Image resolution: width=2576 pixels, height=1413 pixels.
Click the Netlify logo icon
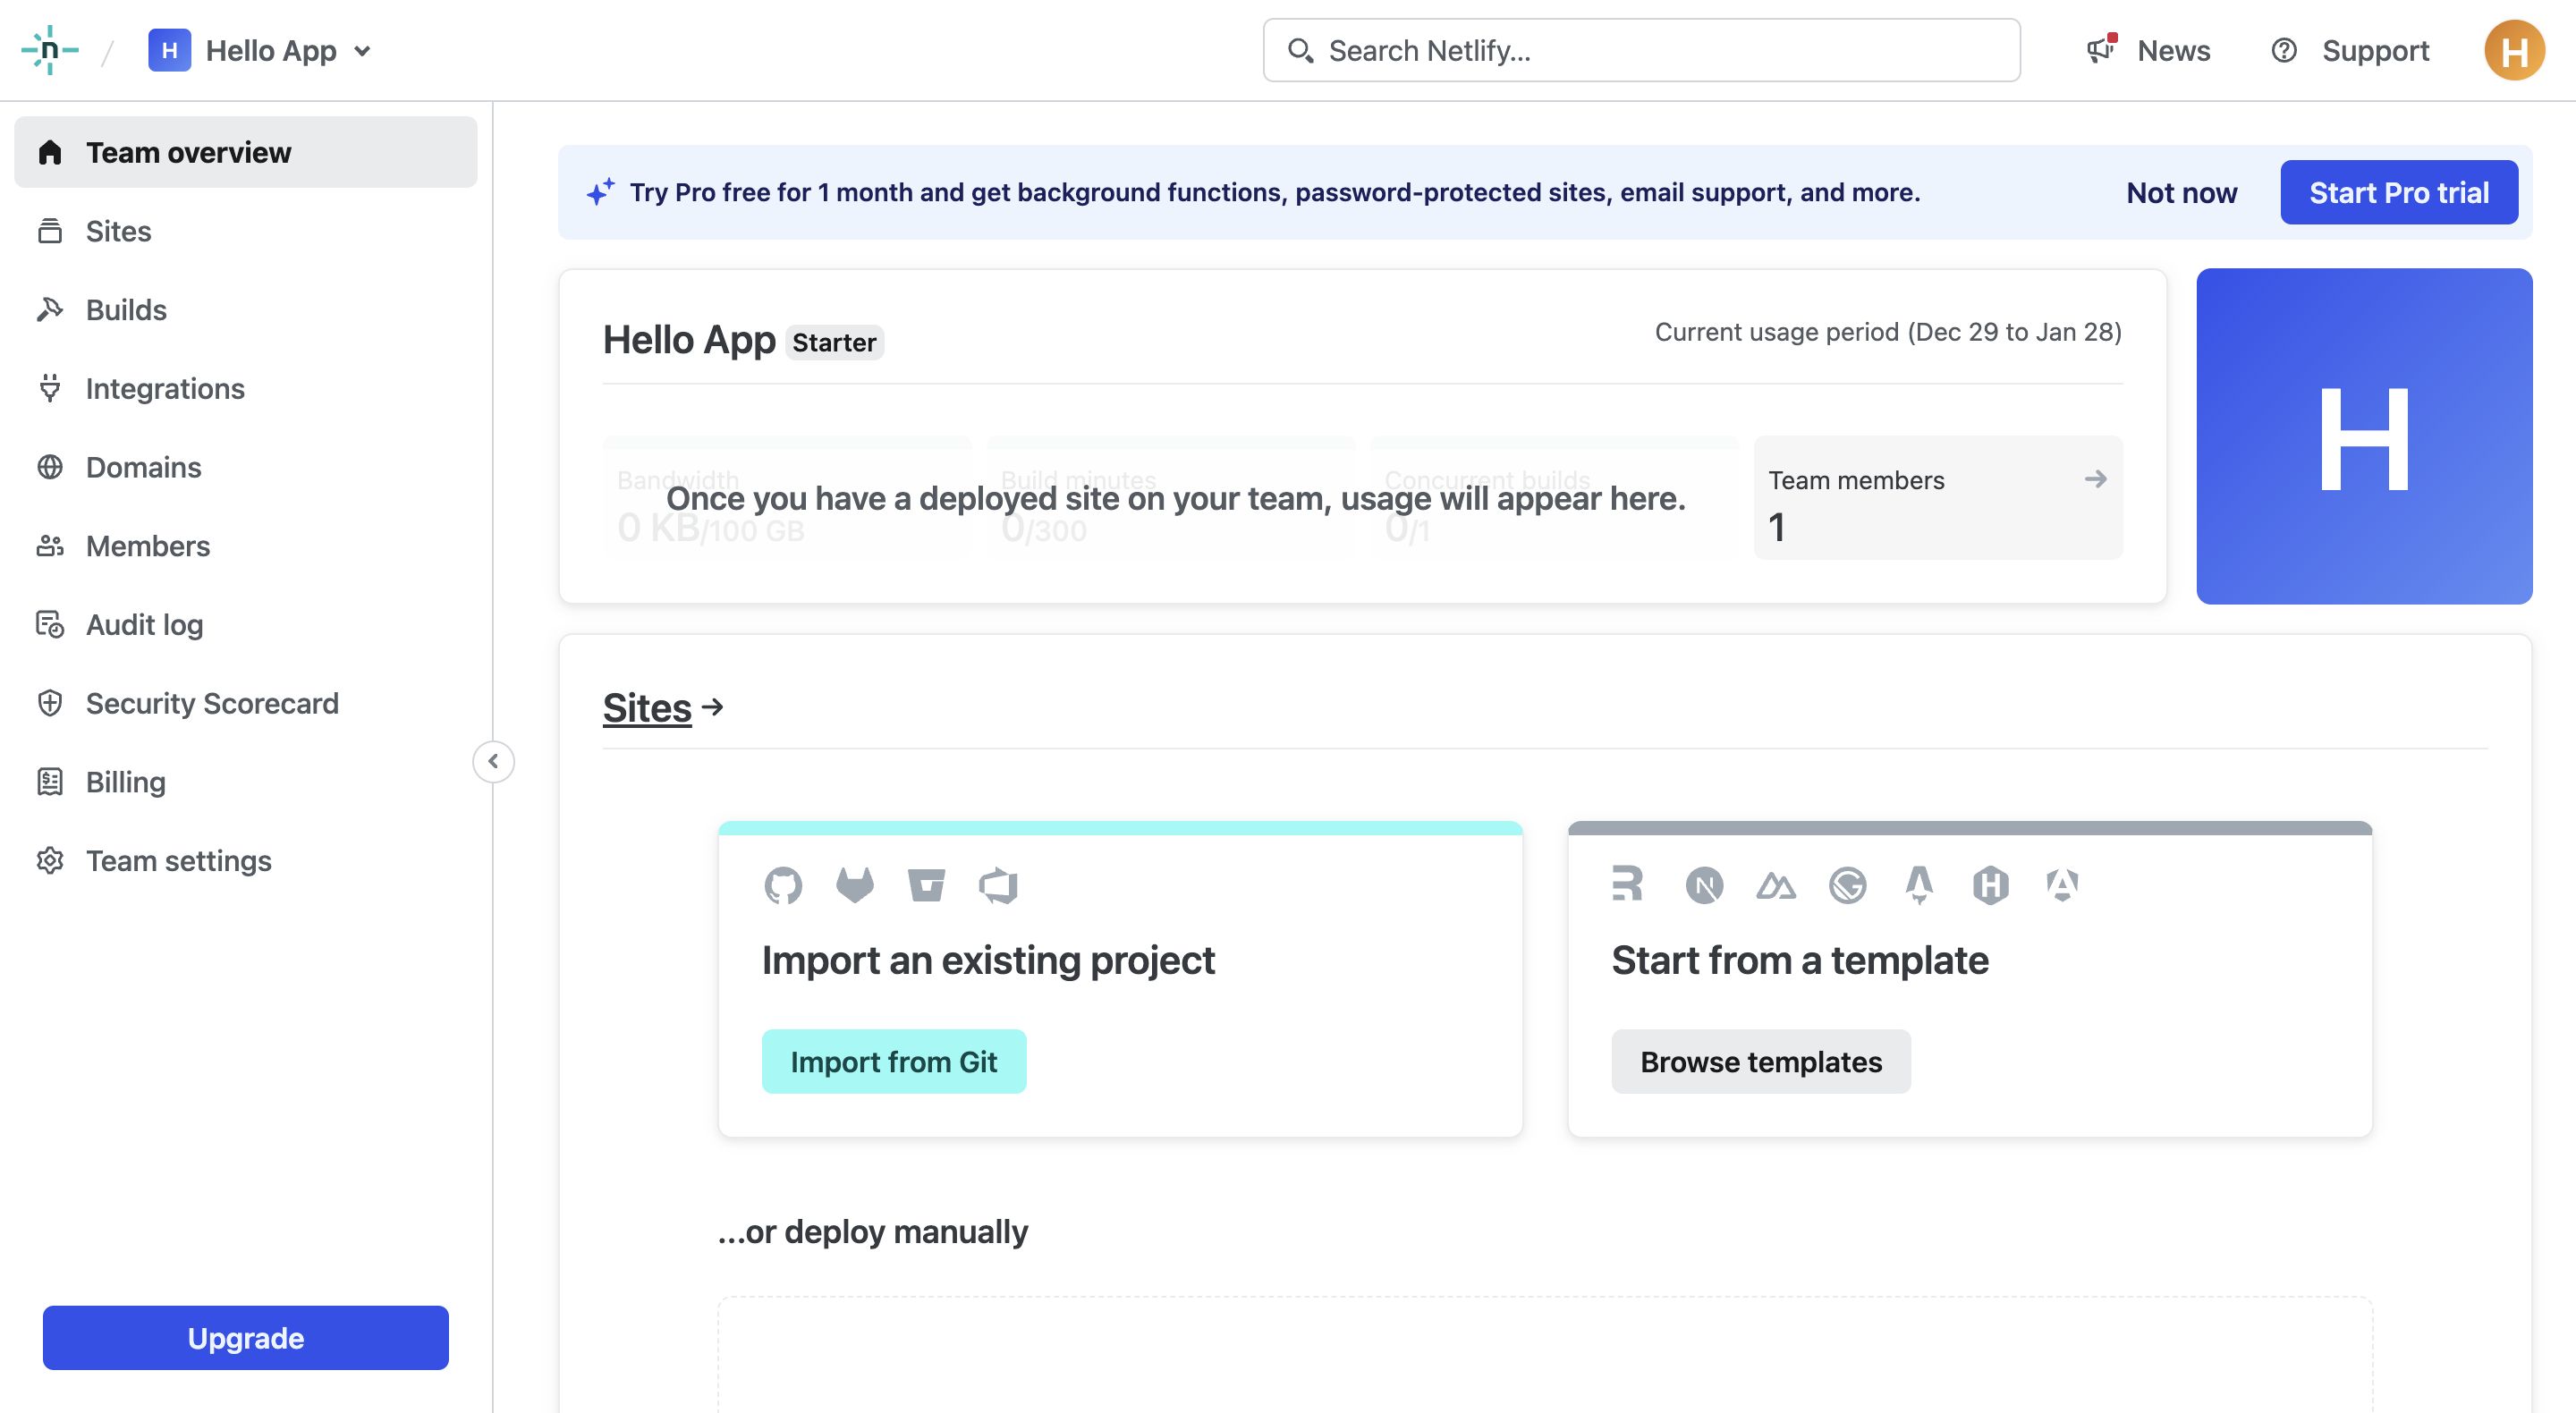tap(49, 50)
